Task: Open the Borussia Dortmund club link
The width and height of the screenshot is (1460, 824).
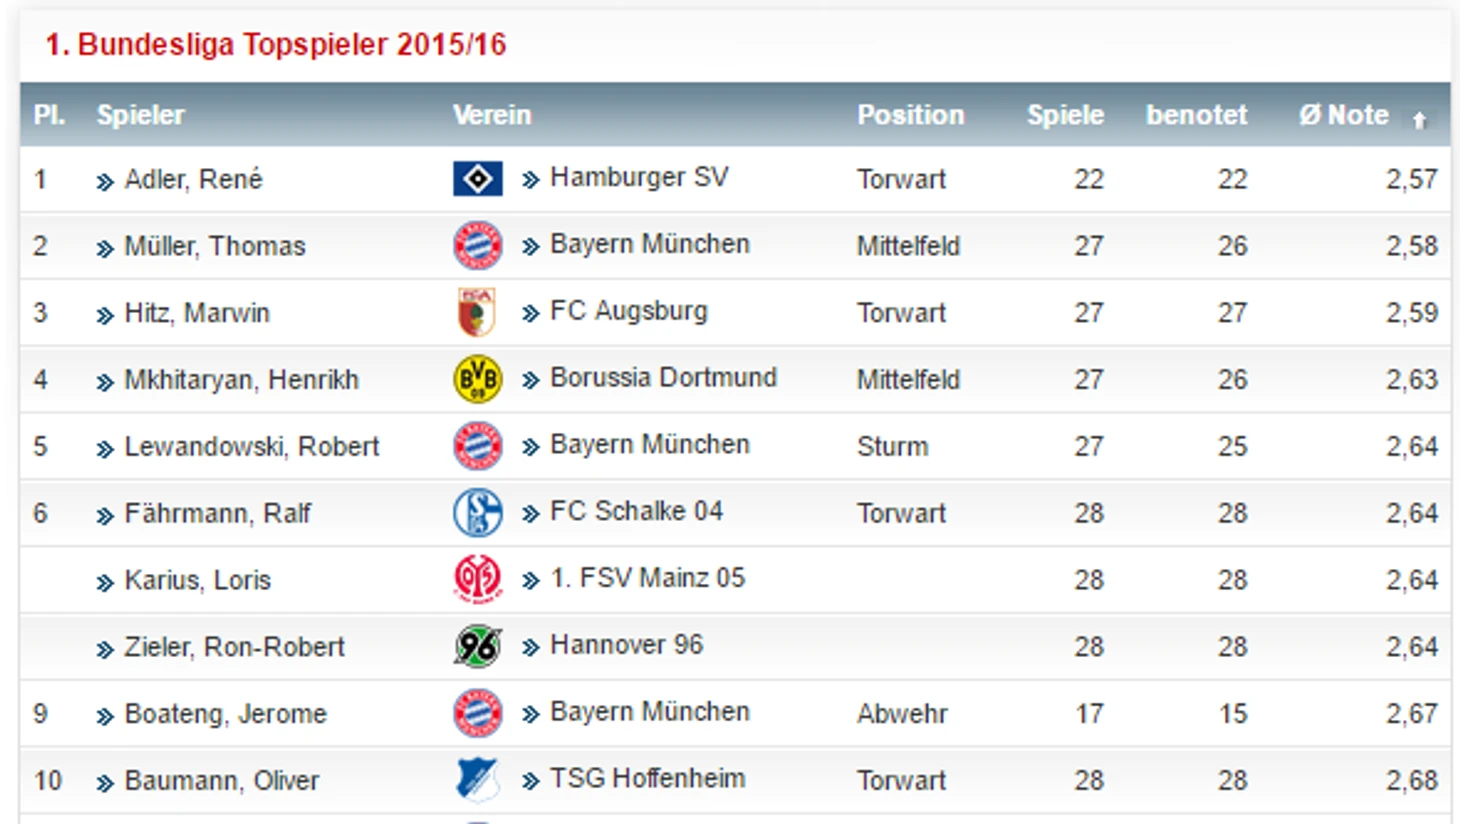Action: (663, 378)
